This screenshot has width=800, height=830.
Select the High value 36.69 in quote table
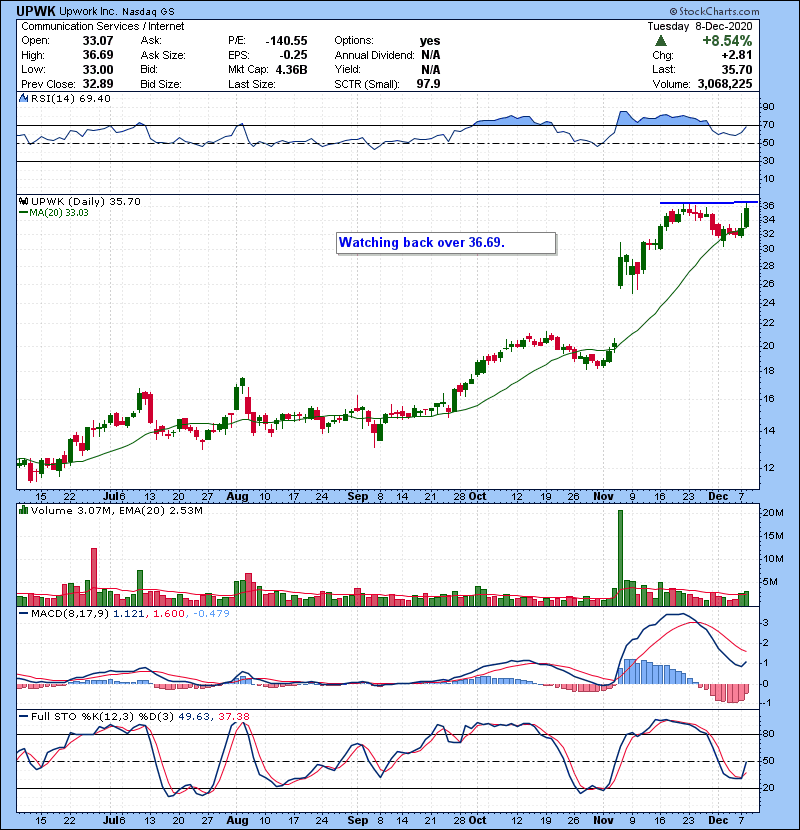pyautogui.click(x=98, y=55)
